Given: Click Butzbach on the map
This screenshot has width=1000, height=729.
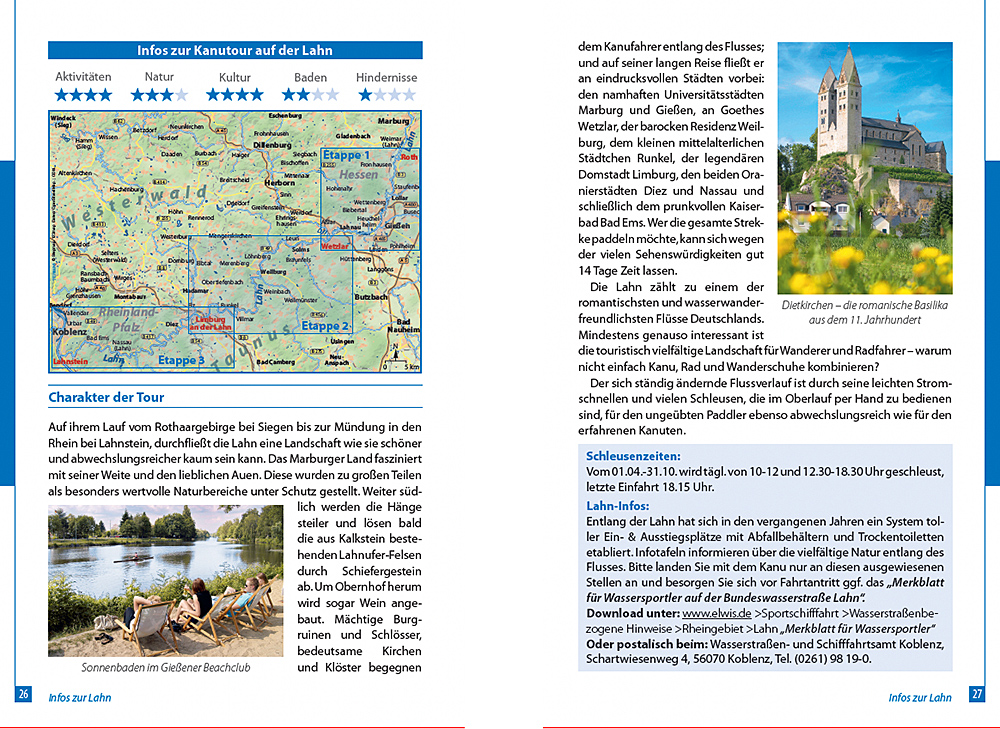Looking at the screenshot, I should pos(371,297).
